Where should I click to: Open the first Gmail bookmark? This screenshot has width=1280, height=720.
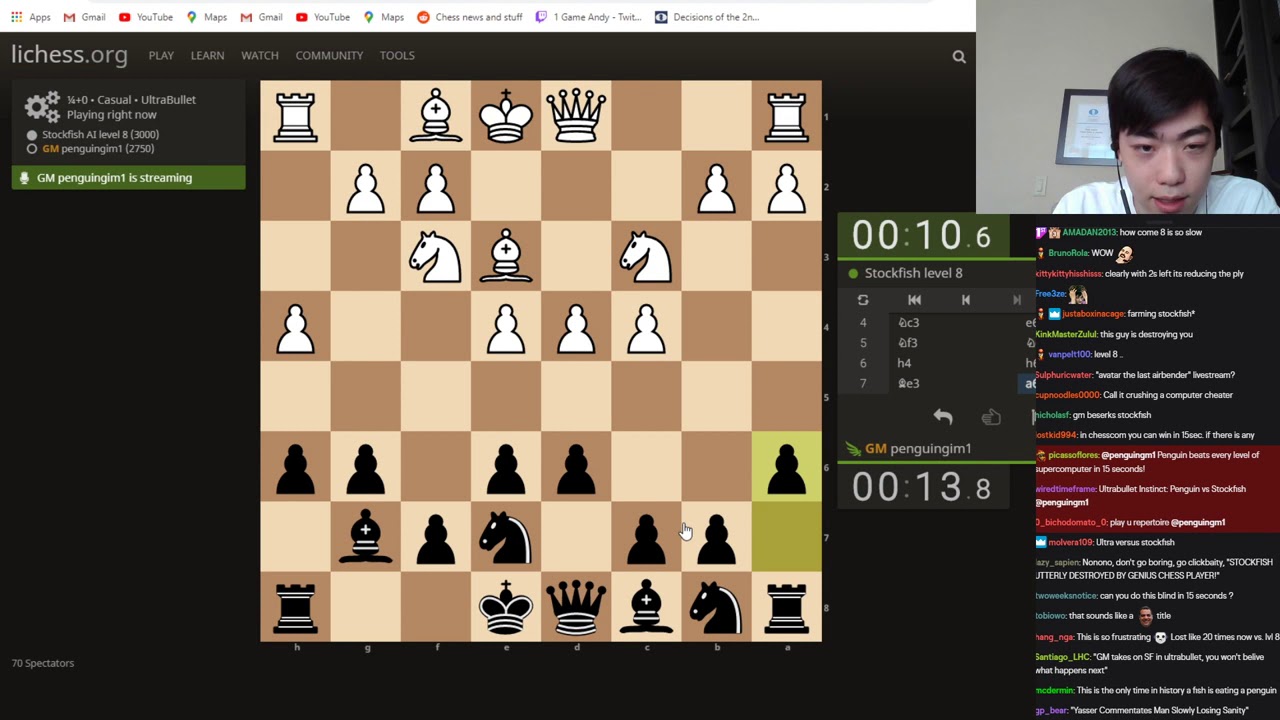[84, 17]
